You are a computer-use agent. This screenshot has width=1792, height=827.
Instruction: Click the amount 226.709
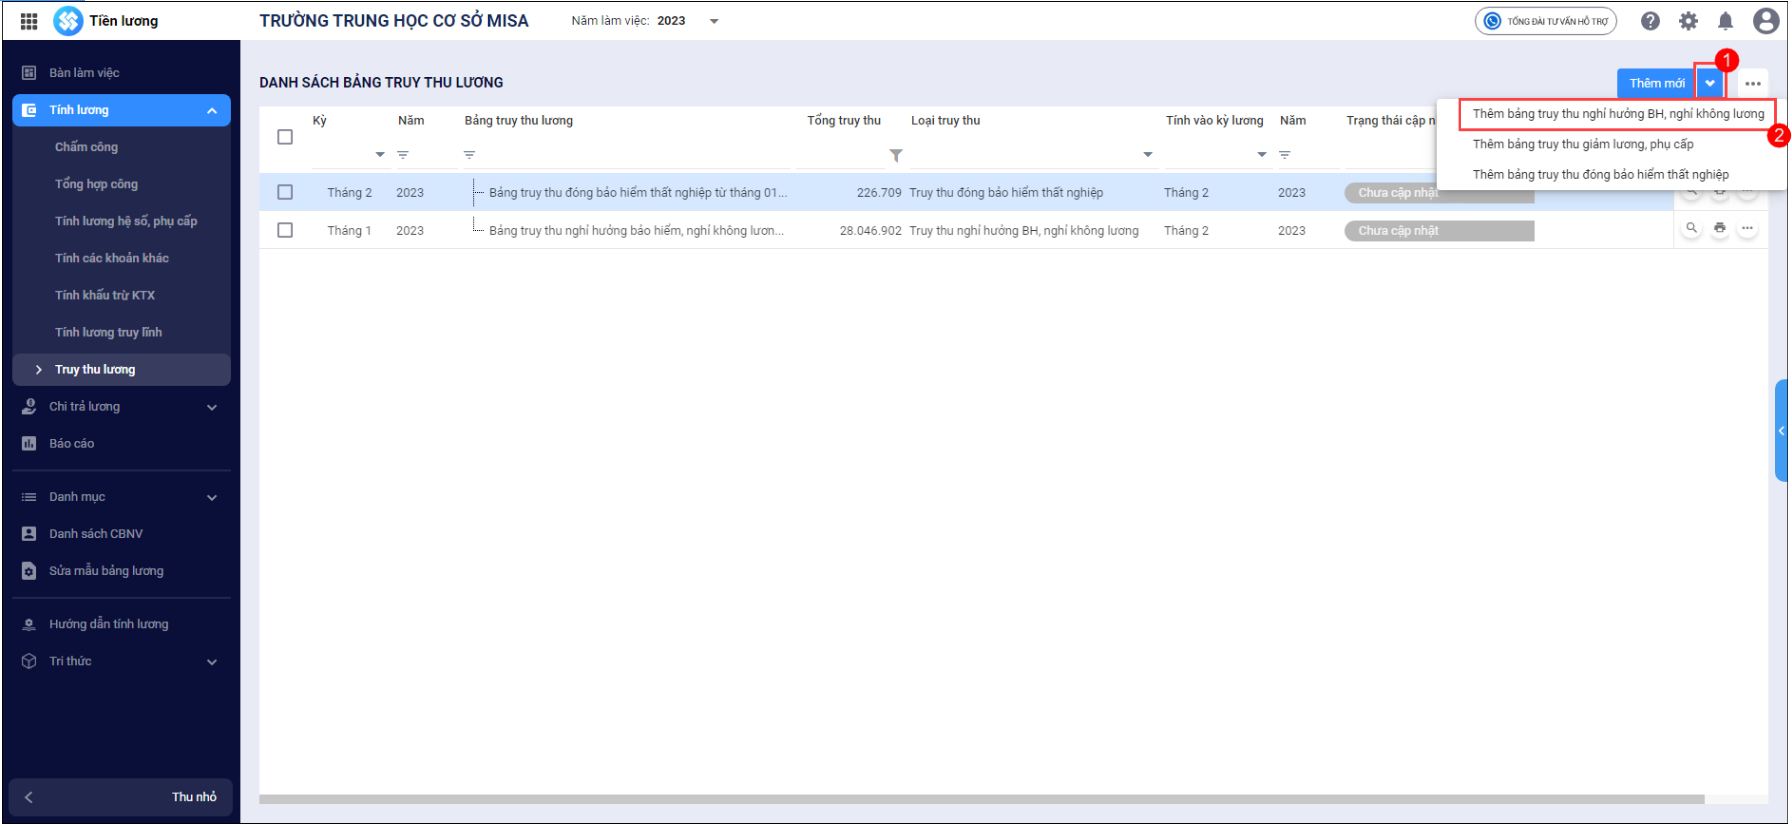coord(879,193)
